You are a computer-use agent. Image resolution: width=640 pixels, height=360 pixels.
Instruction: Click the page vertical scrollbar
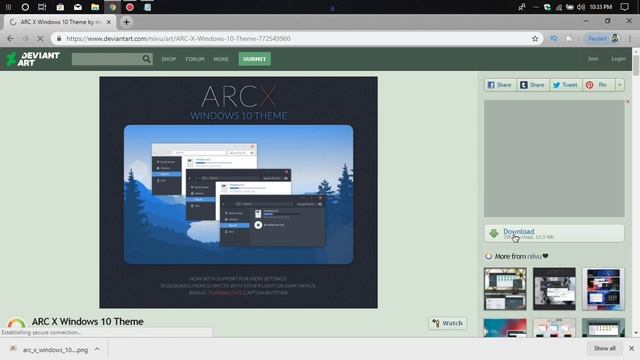point(636,65)
